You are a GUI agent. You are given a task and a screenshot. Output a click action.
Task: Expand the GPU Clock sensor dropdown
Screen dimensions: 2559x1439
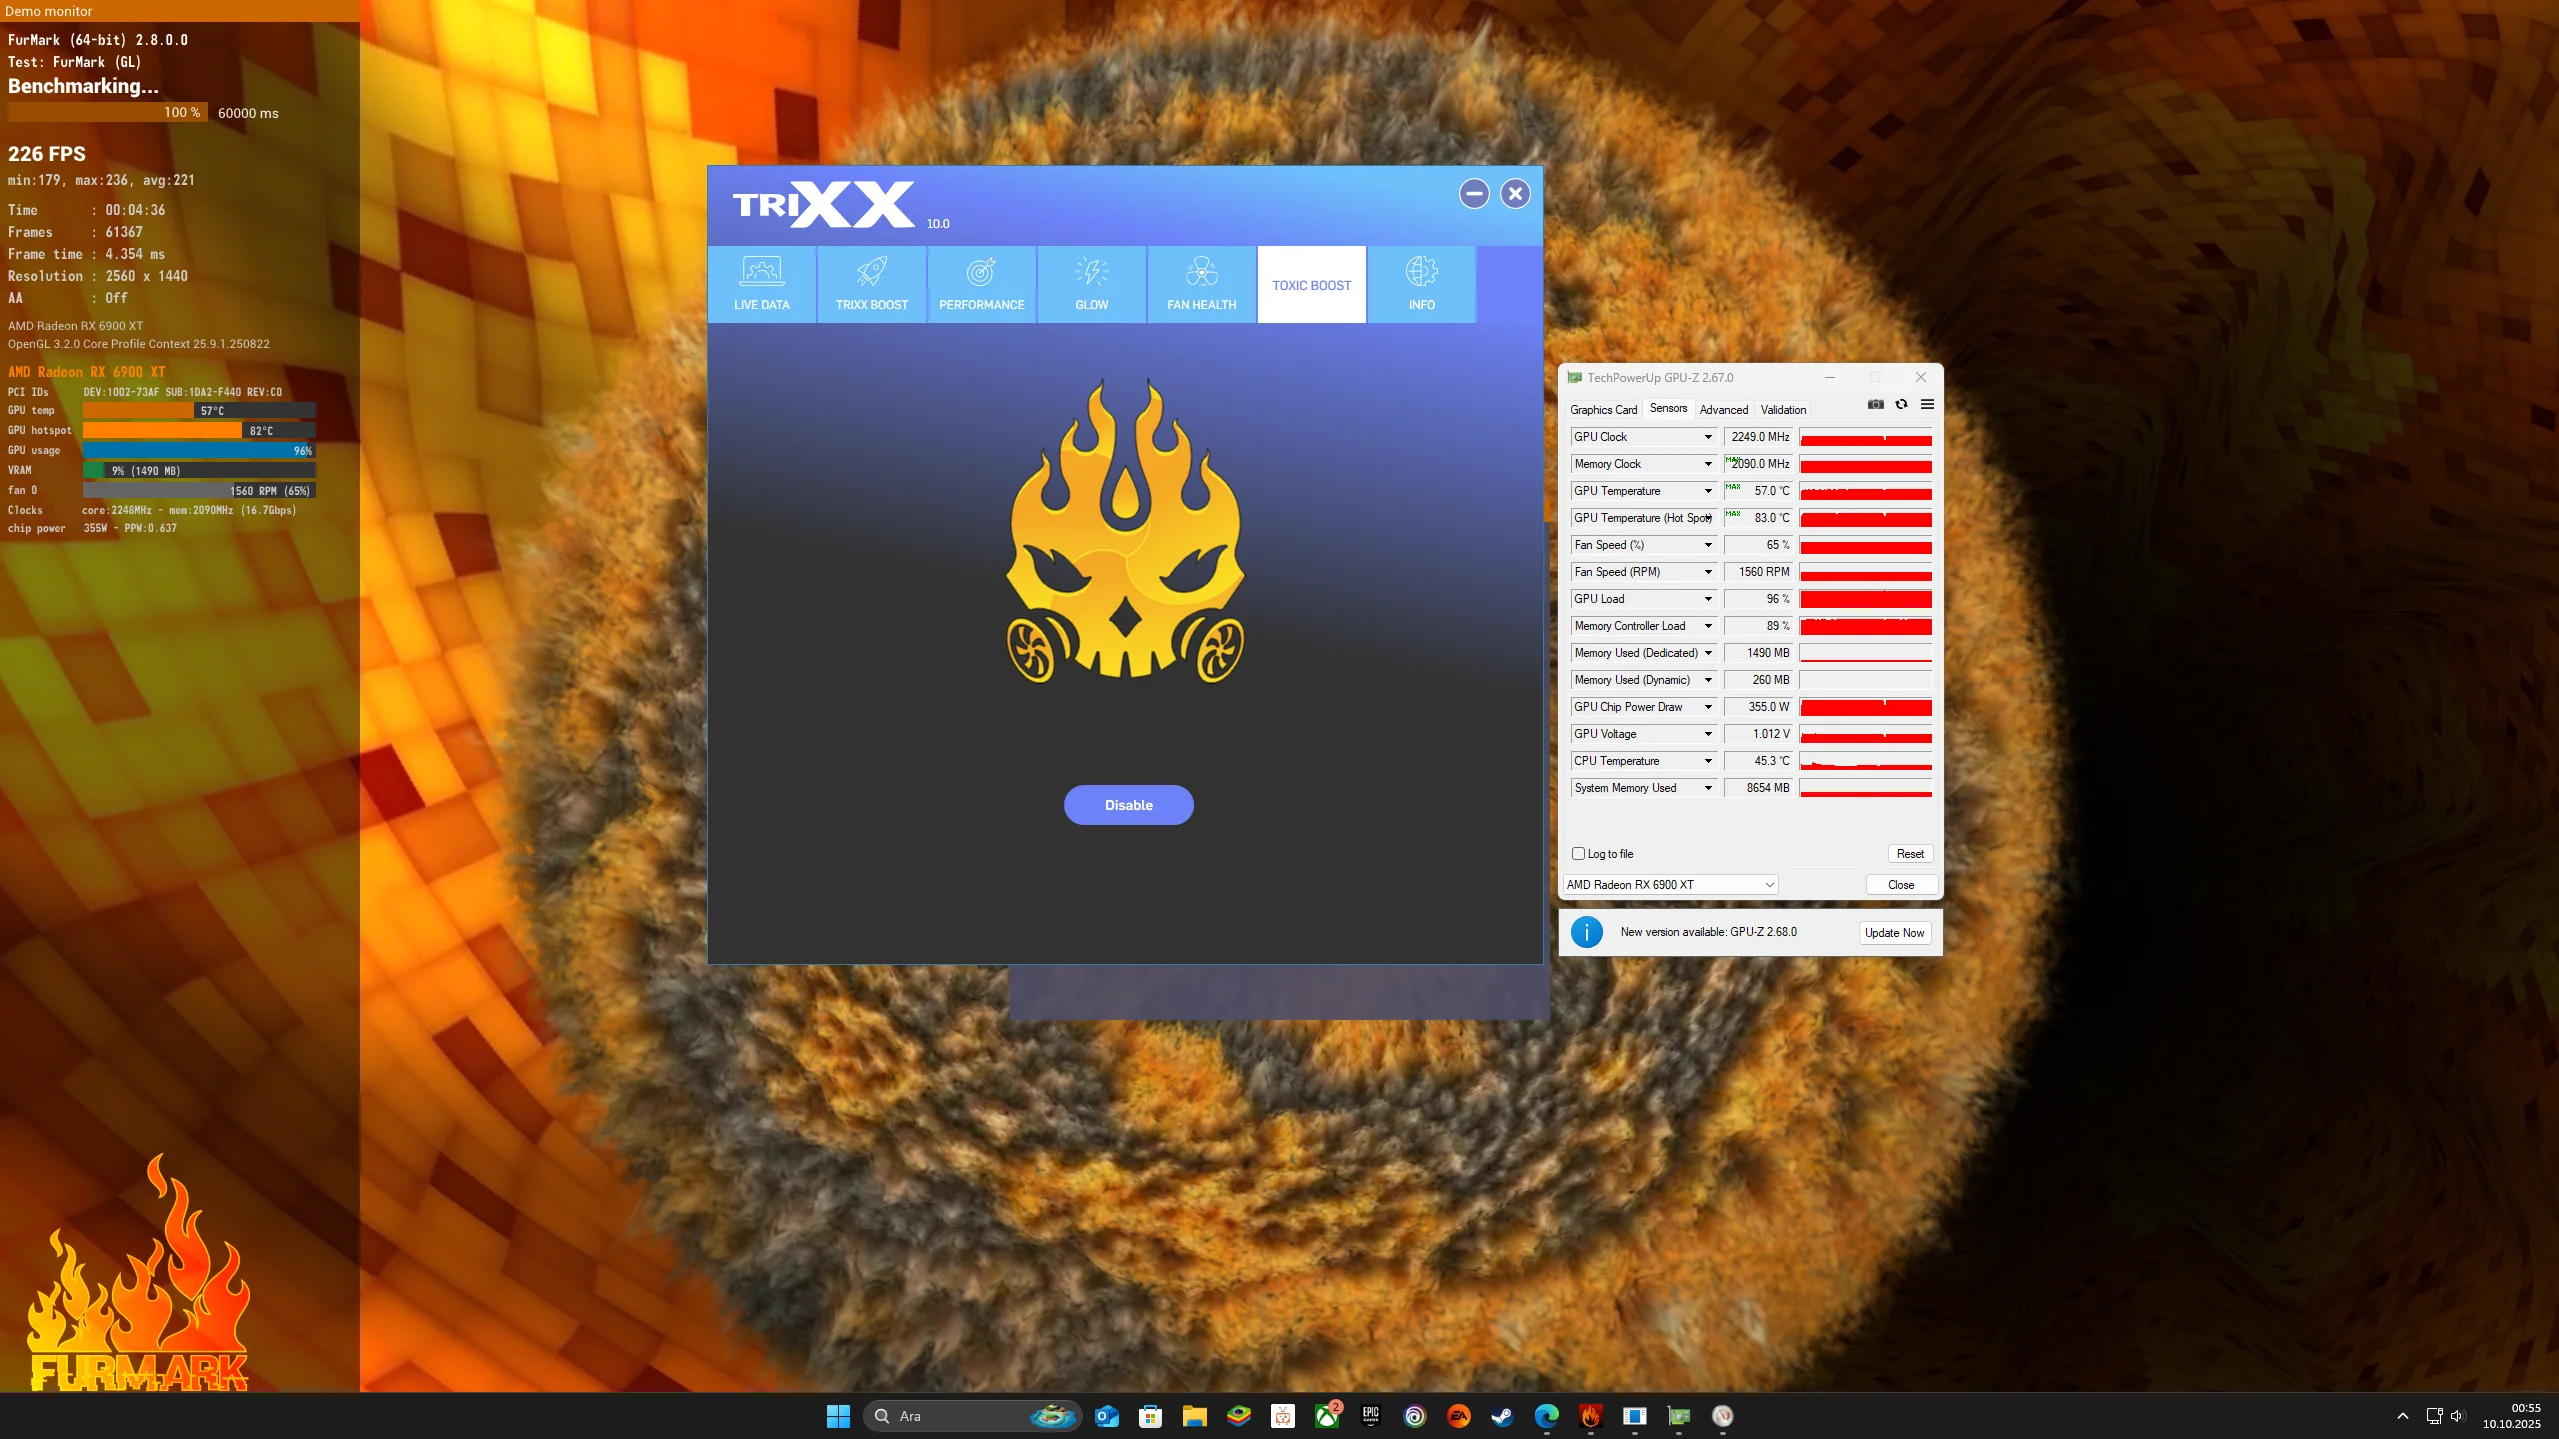(x=1708, y=437)
